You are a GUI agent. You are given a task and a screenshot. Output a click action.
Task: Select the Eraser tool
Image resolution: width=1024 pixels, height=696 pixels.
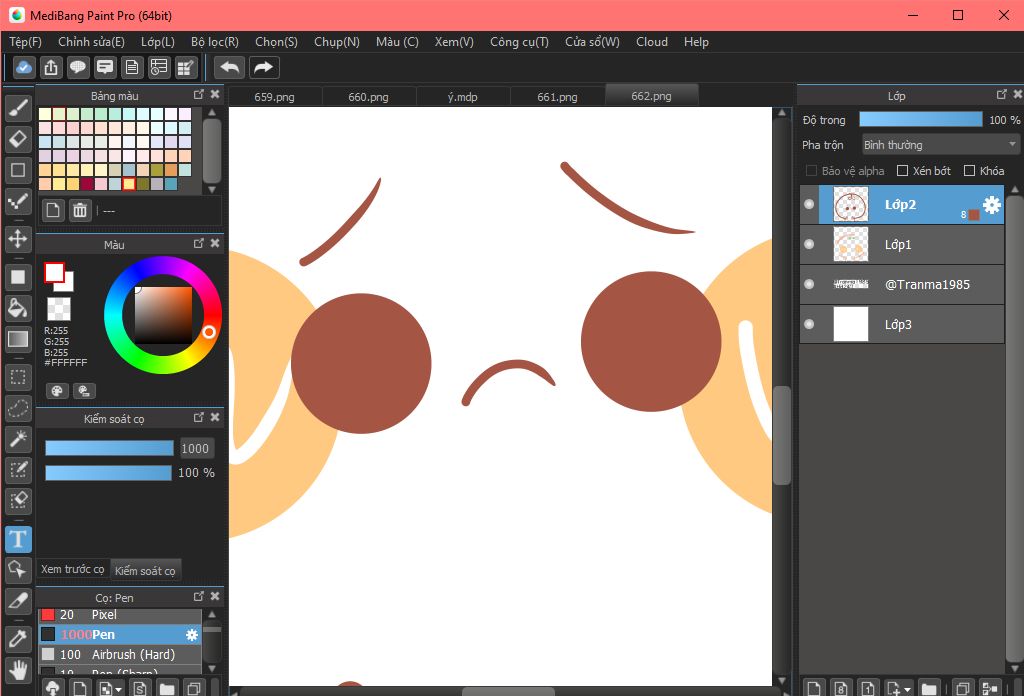[18, 139]
